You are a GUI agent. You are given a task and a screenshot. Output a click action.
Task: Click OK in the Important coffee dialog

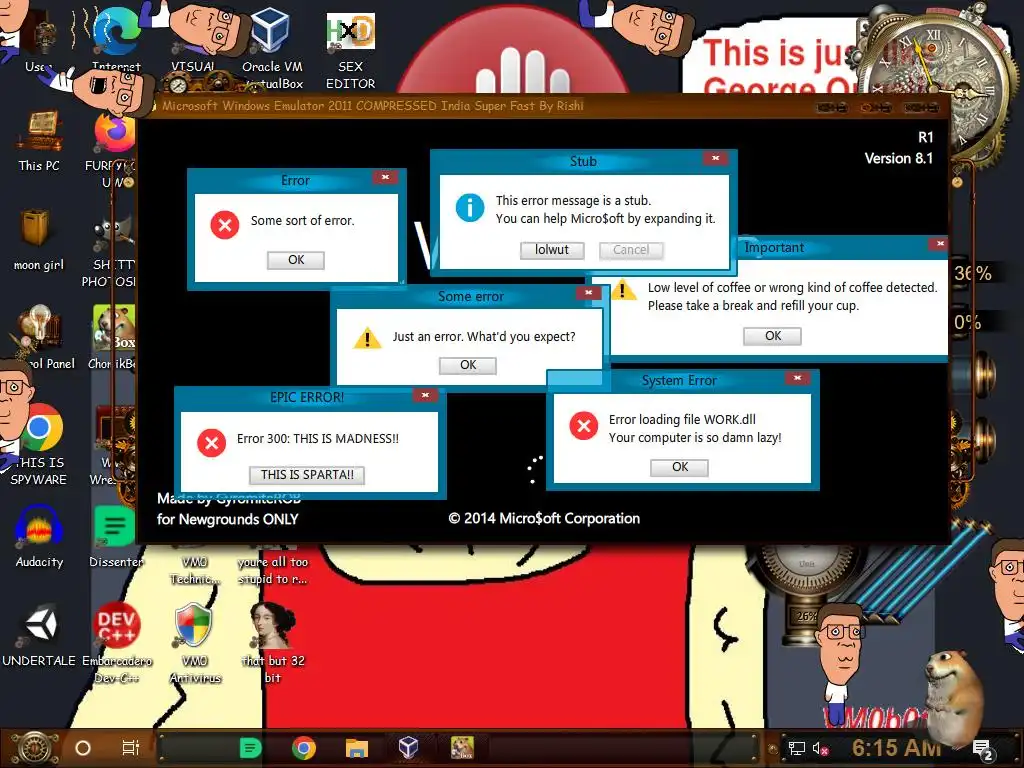(x=773, y=336)
